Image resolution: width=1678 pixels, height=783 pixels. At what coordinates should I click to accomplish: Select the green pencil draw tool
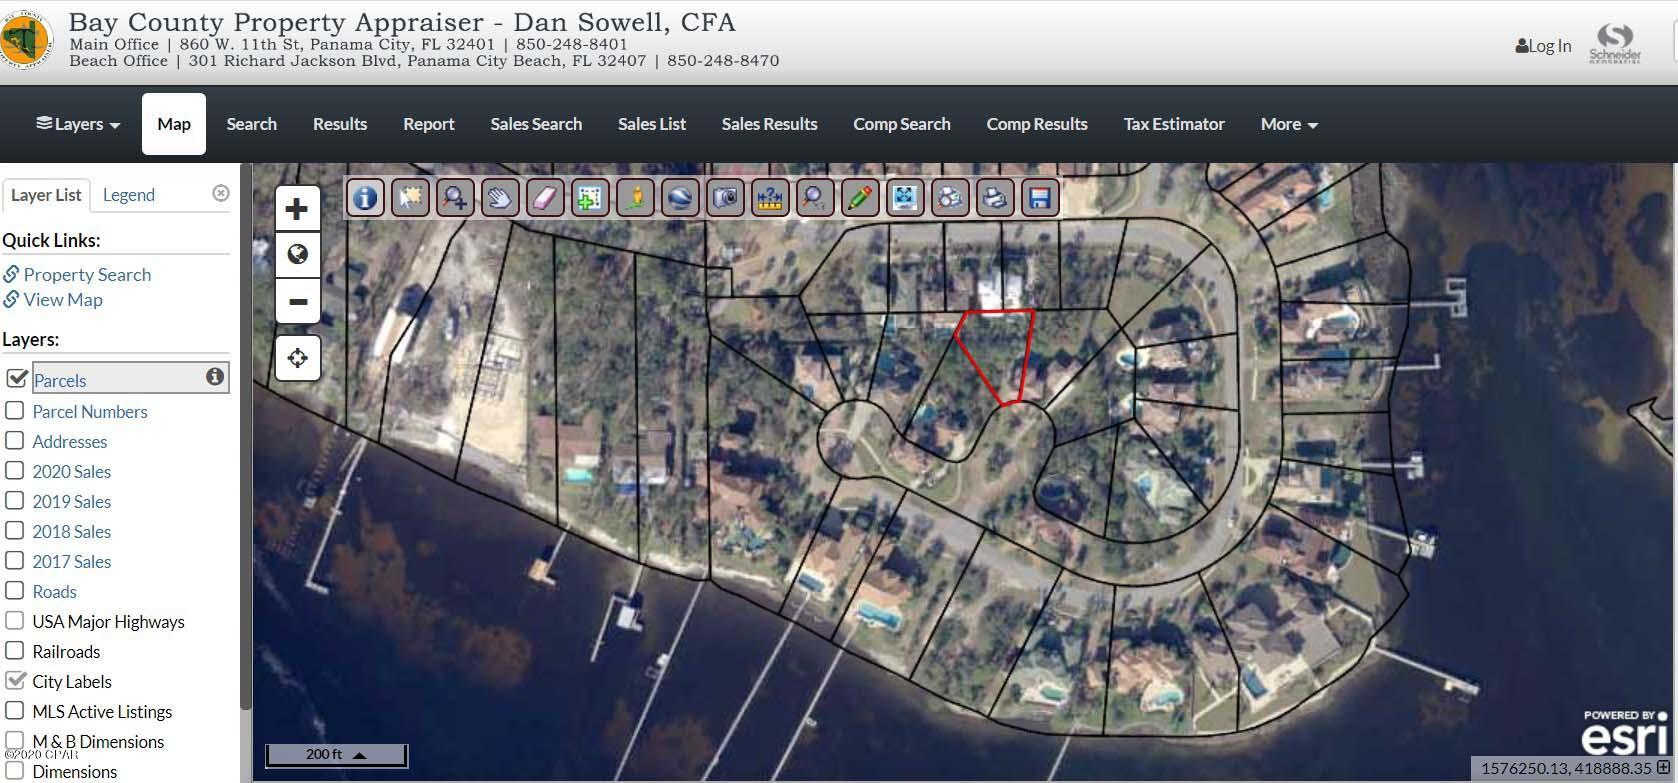point(859,198)
